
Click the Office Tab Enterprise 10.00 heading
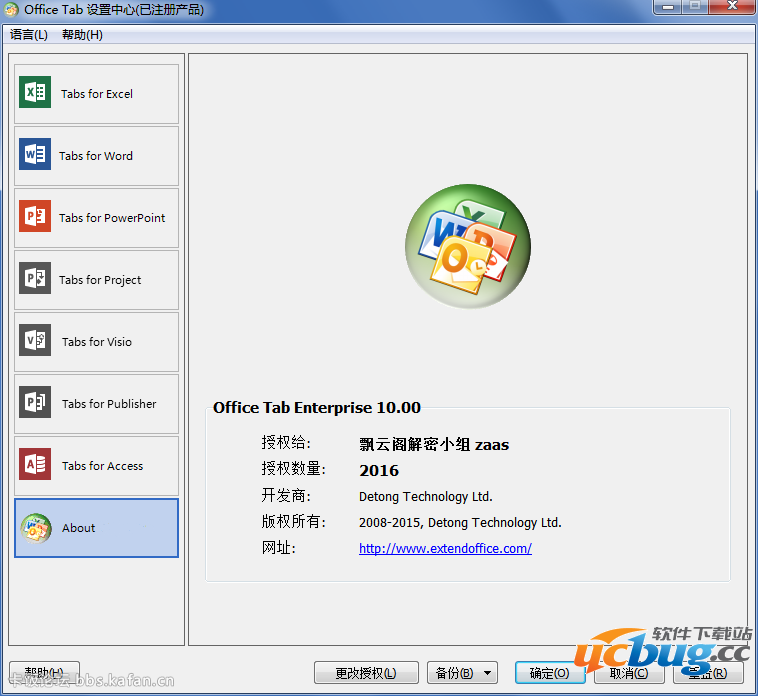(x=317, y=407)
